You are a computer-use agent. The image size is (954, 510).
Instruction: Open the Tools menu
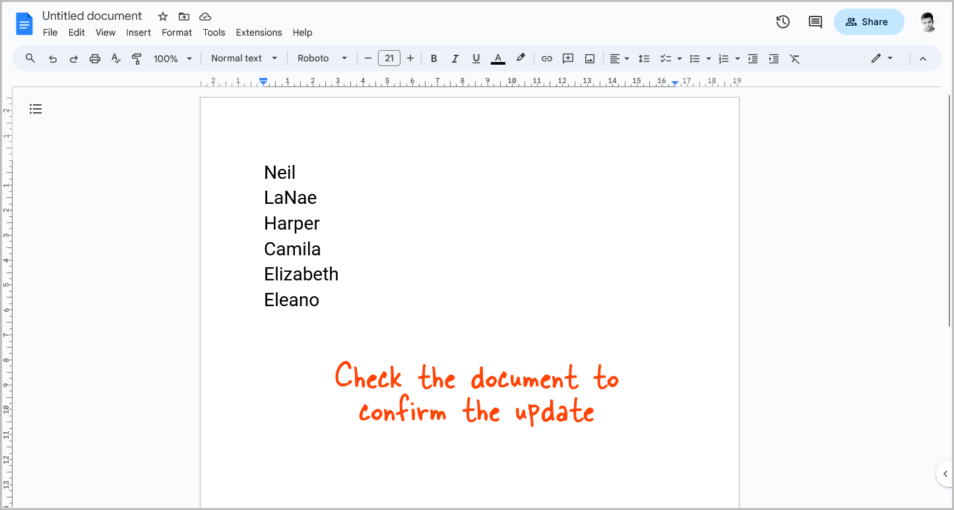coord(214,33)
